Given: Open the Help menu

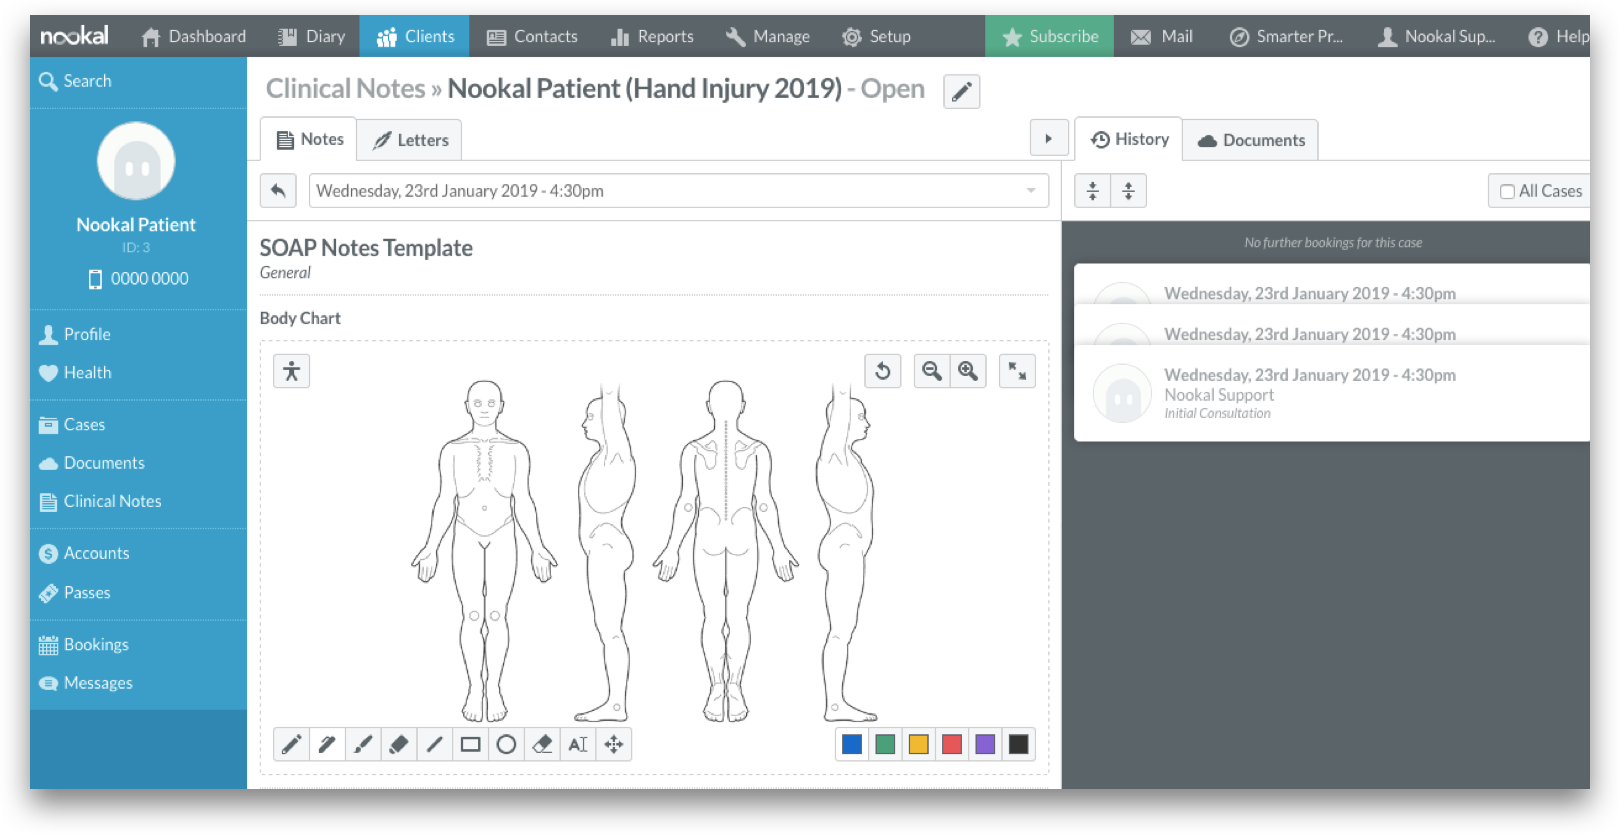Looking at the screenshot, I should (1558, 36).
